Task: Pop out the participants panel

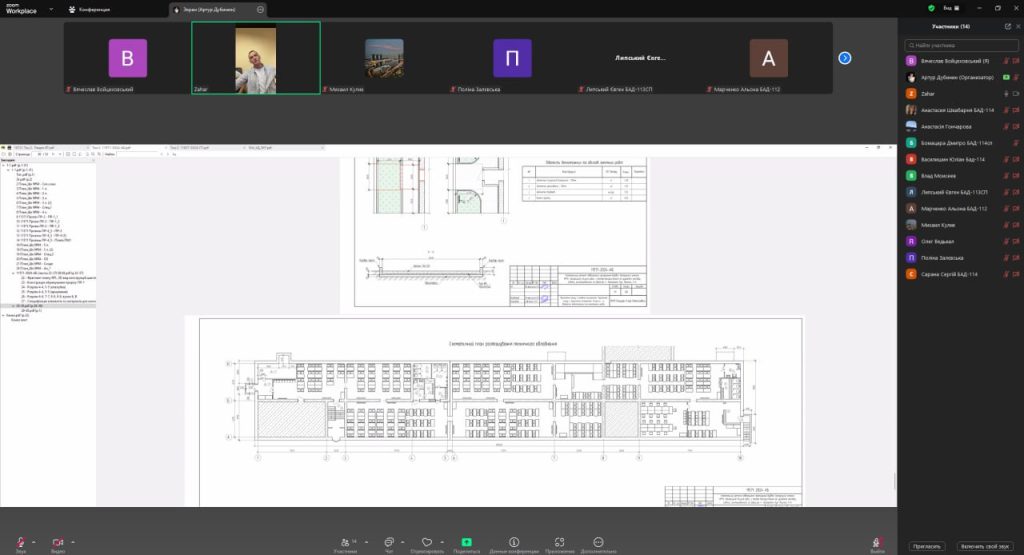Action: 1006,26
